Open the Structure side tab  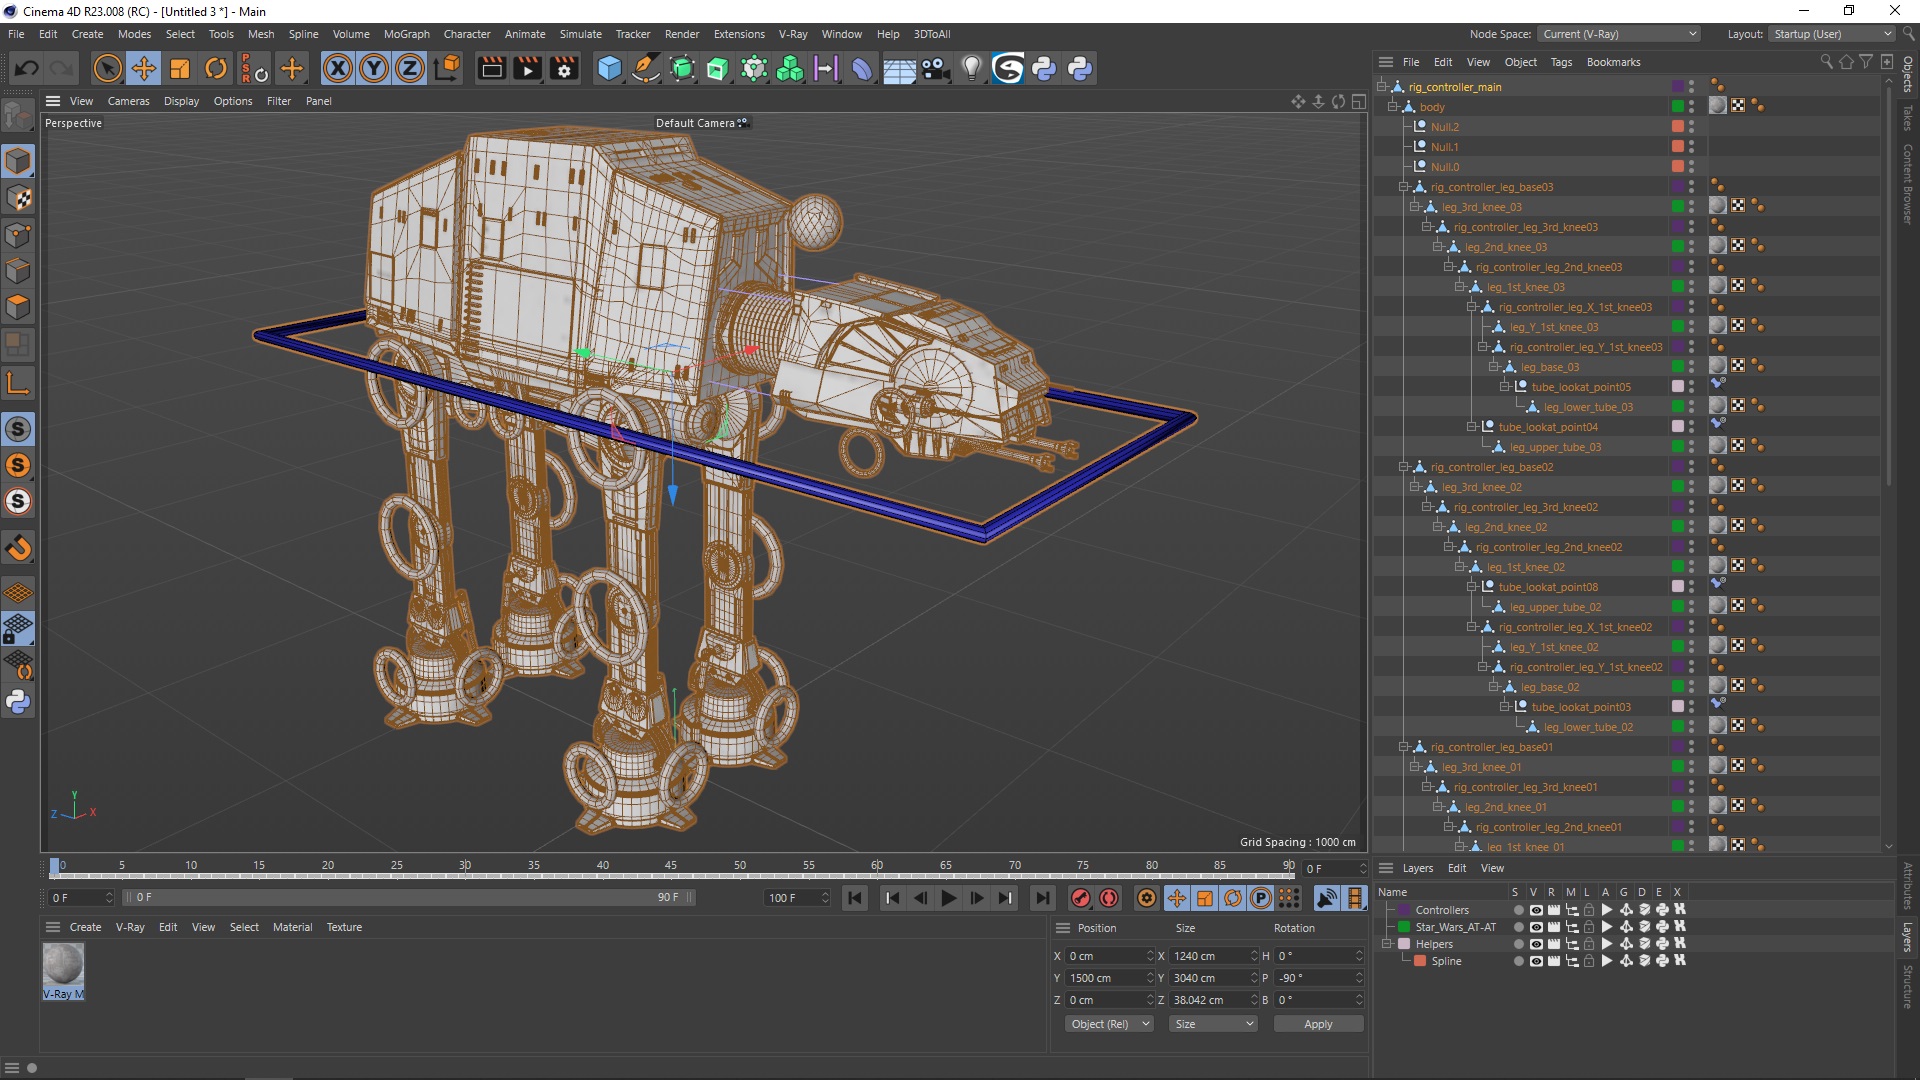1908,987
